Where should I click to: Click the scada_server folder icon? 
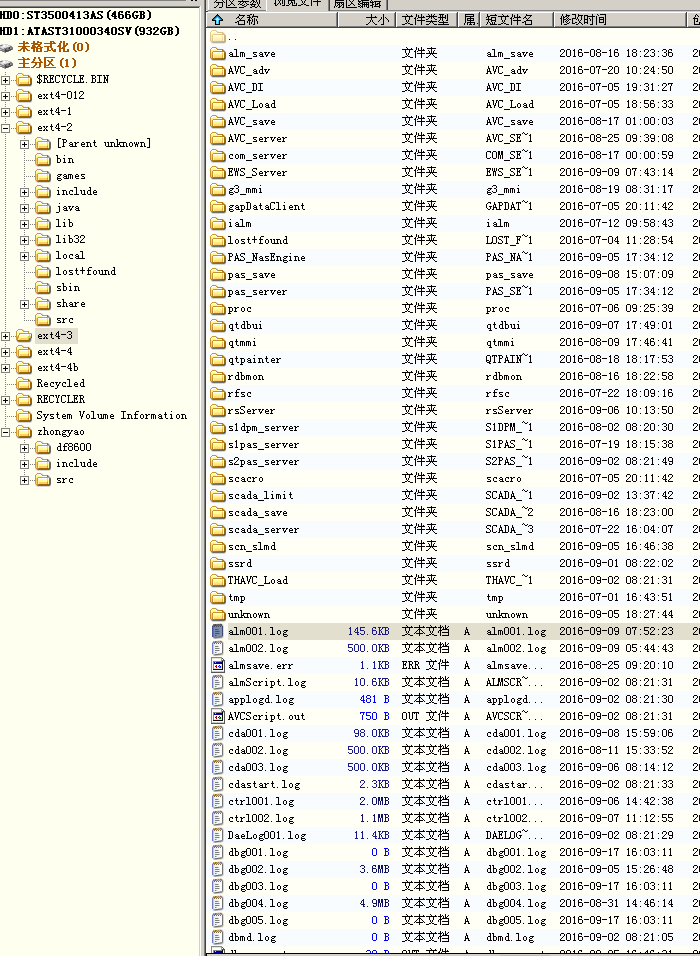(218, 530)
